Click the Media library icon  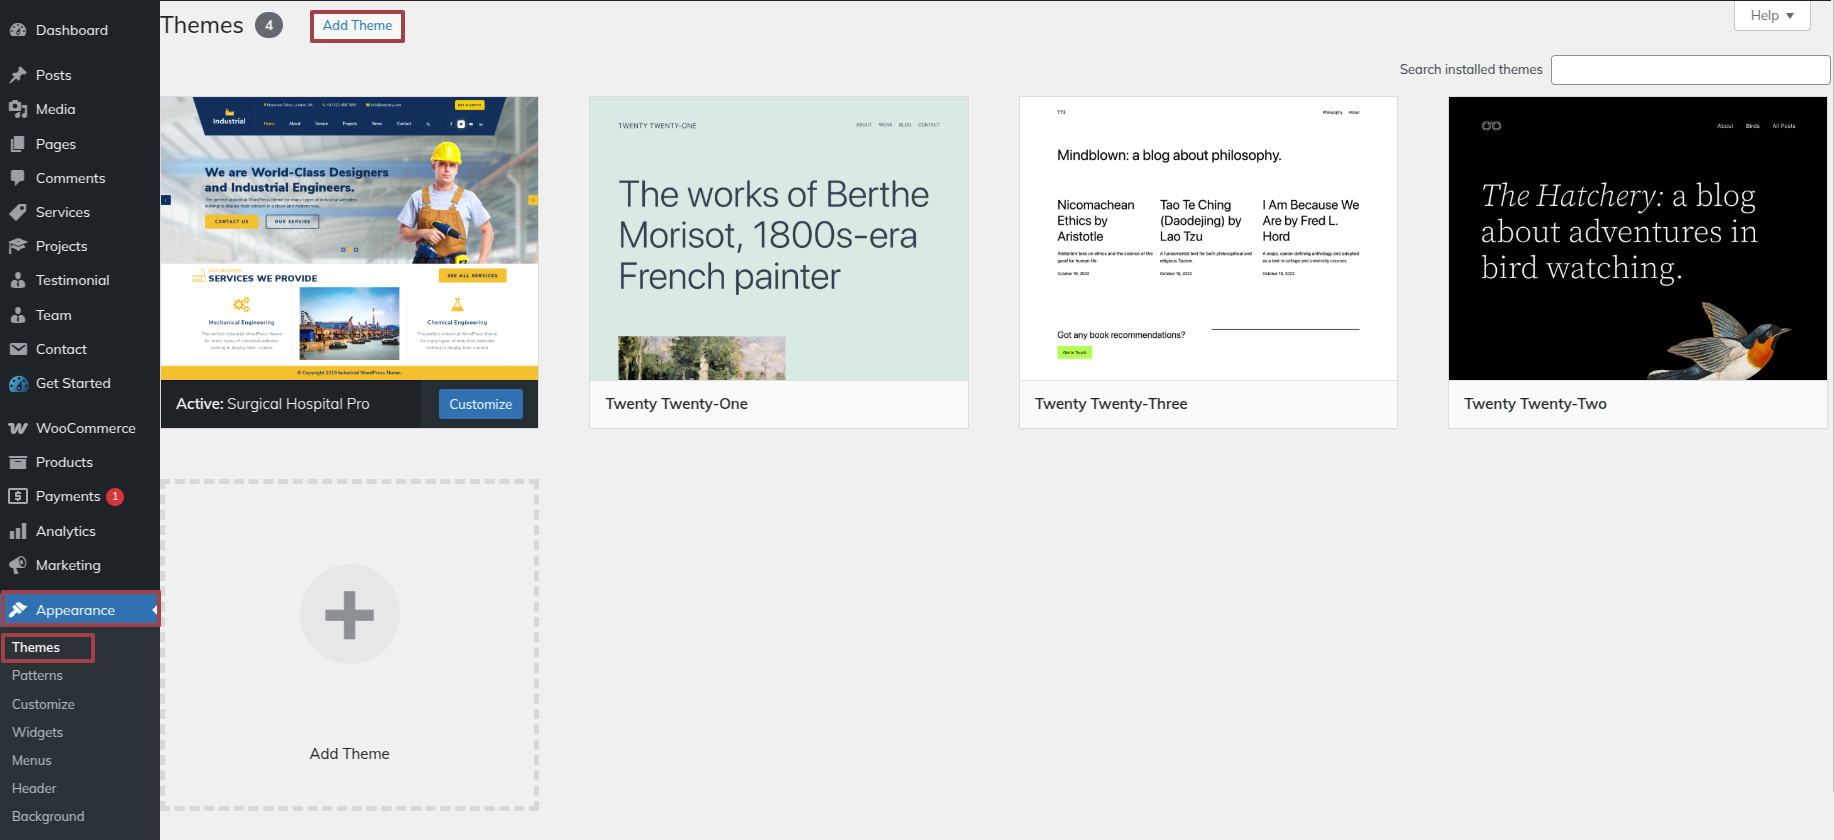18,109
